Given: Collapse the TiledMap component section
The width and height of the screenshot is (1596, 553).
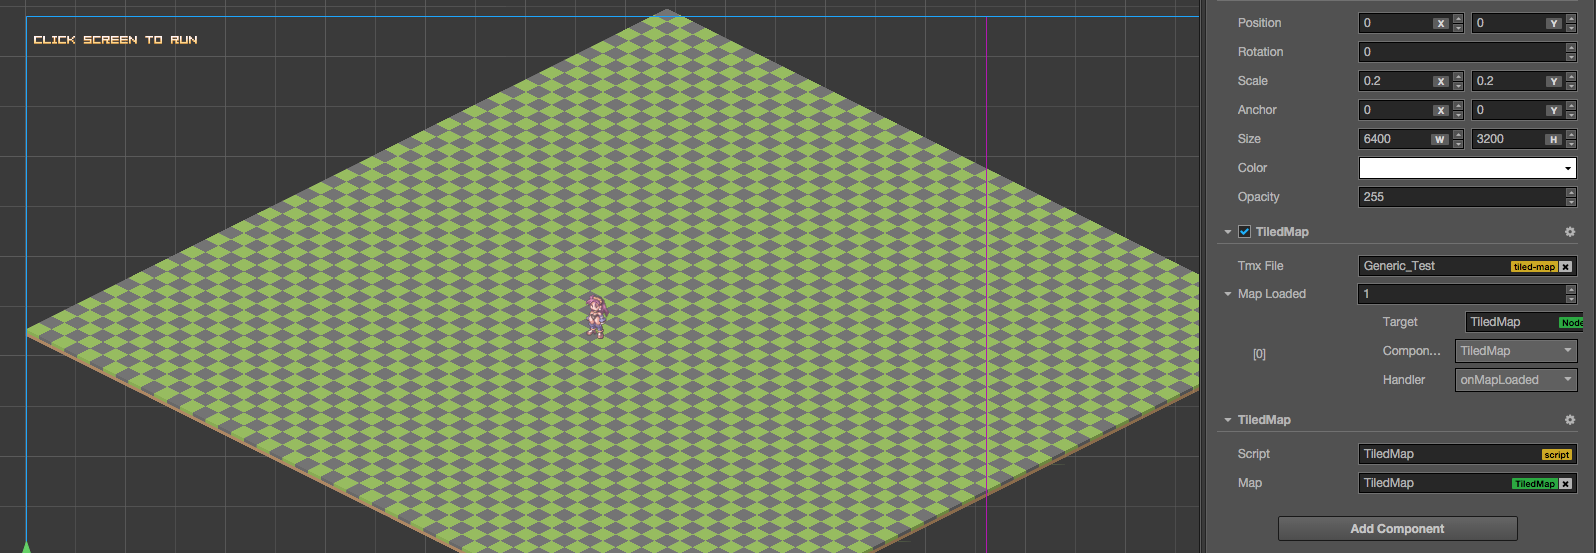Looking at the screenshot, I should click(1228, 232).
